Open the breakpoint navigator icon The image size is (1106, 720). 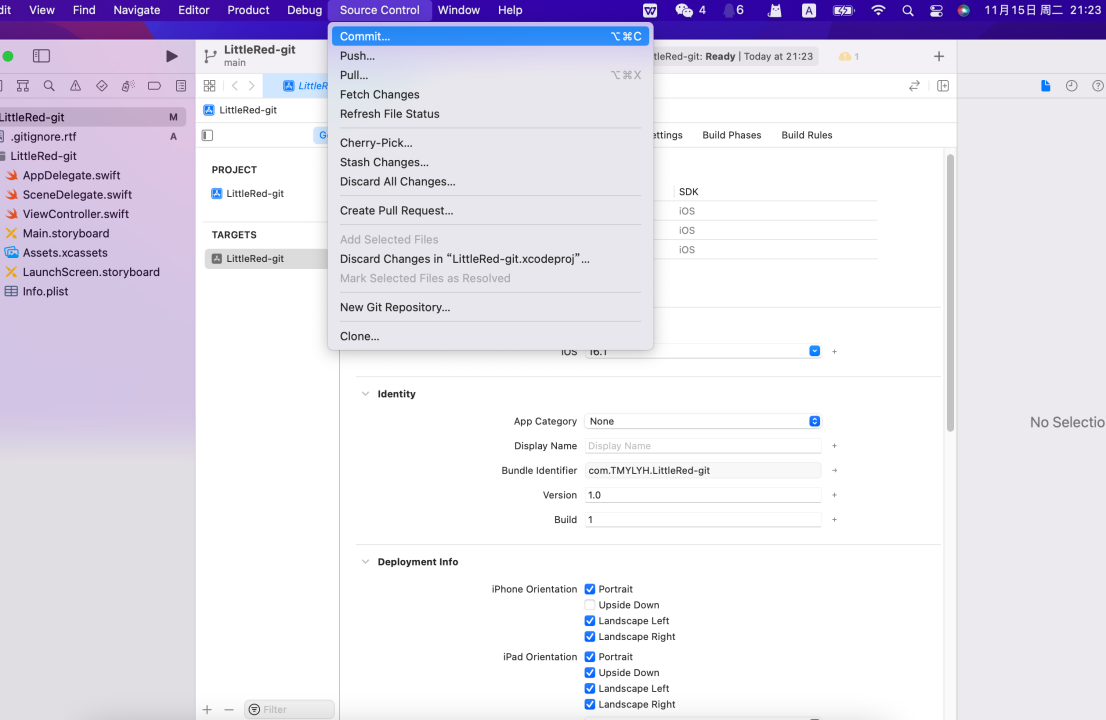(x=154, y=86)
